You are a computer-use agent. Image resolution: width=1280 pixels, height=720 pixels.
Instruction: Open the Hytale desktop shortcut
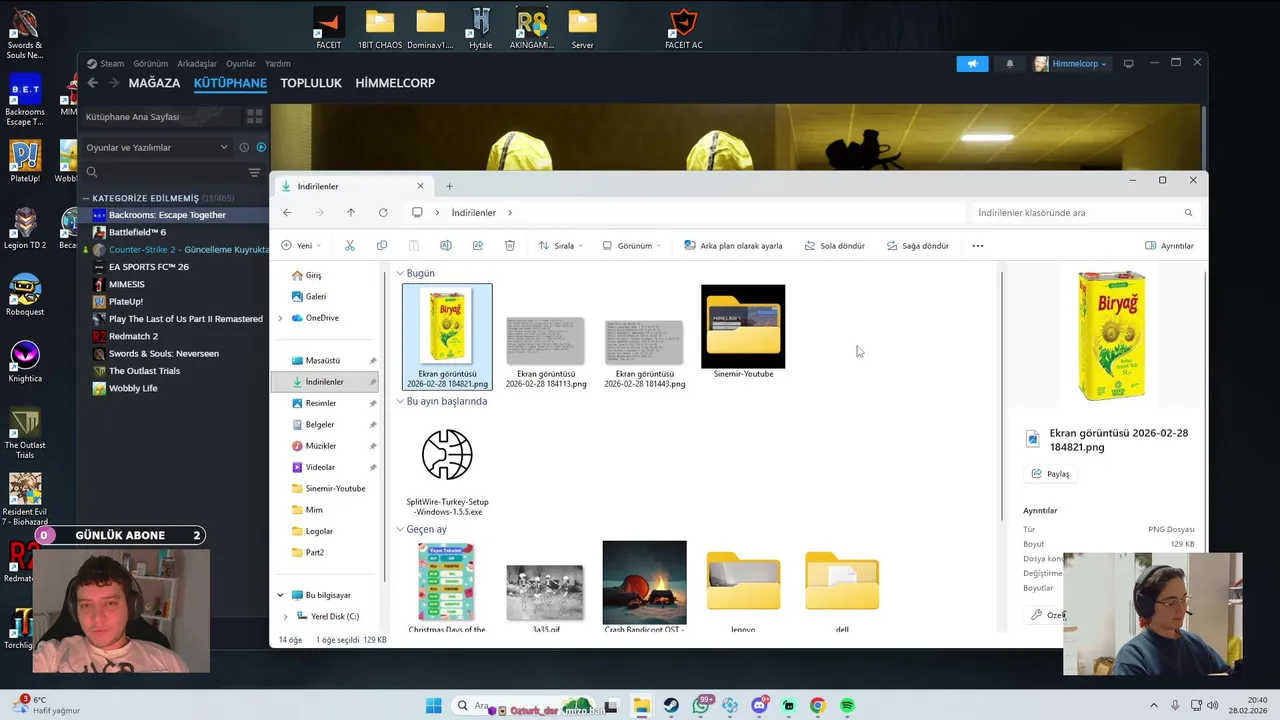coord(480,29)
